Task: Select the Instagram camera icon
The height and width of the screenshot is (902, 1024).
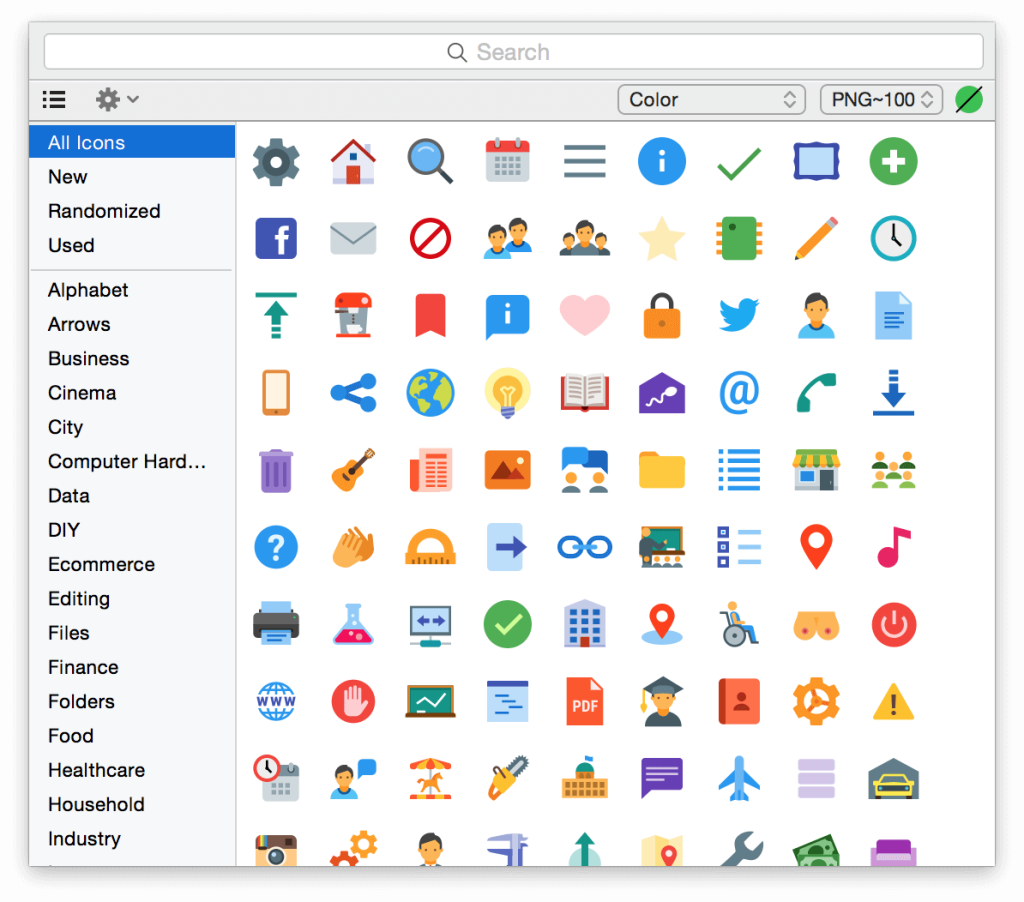Action: pyautogui.click(x=276, y=851)
